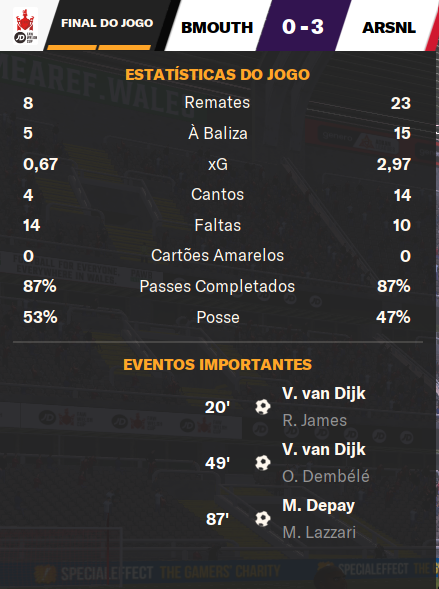This screenshot has width=439, height=589.
Task: Click the BMOUTH team name
Action: (217, 28)
